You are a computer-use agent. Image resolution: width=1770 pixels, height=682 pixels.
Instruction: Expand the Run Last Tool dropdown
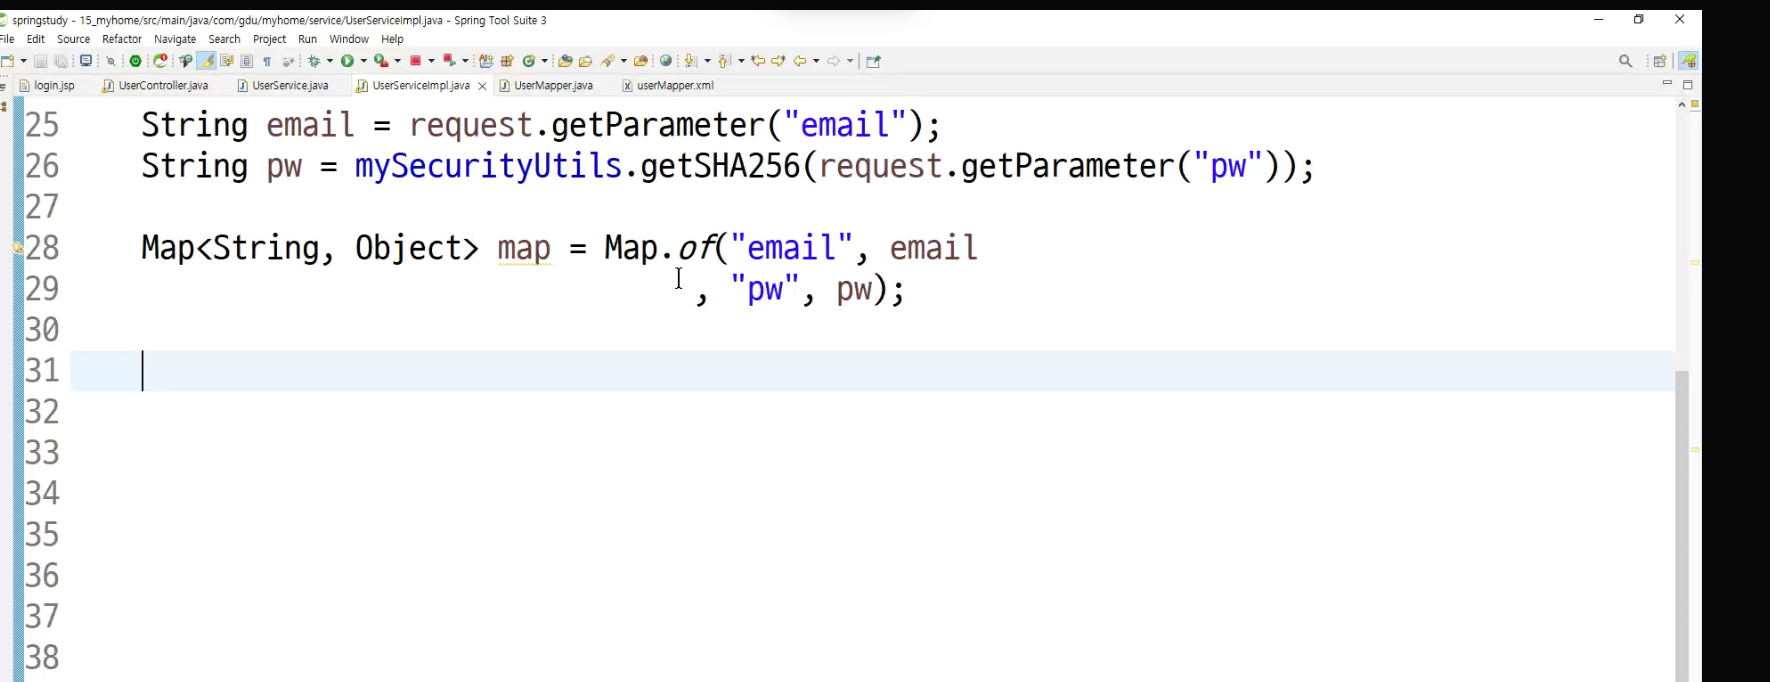tap(398, 61)
